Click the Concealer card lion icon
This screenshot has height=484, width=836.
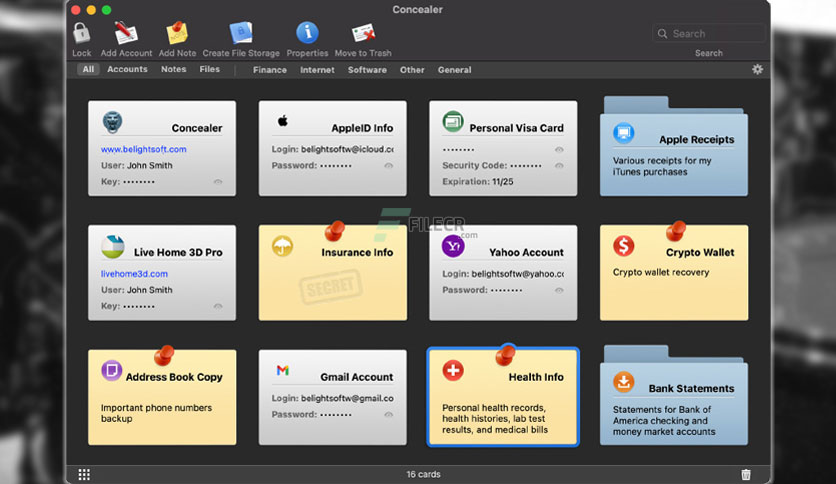tap(112, 123)
